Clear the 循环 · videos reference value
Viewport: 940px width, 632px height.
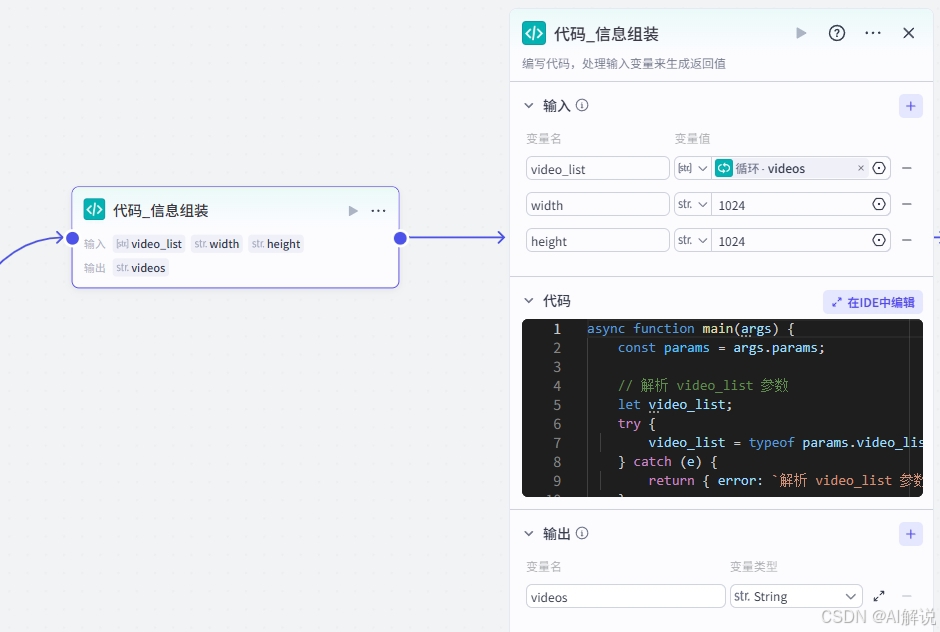click(861, 168)
